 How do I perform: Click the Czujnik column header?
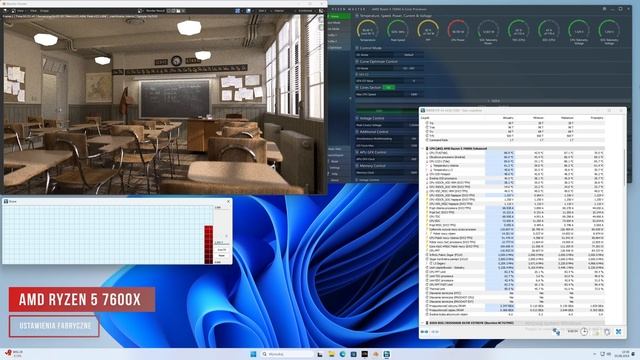(425, 118)
